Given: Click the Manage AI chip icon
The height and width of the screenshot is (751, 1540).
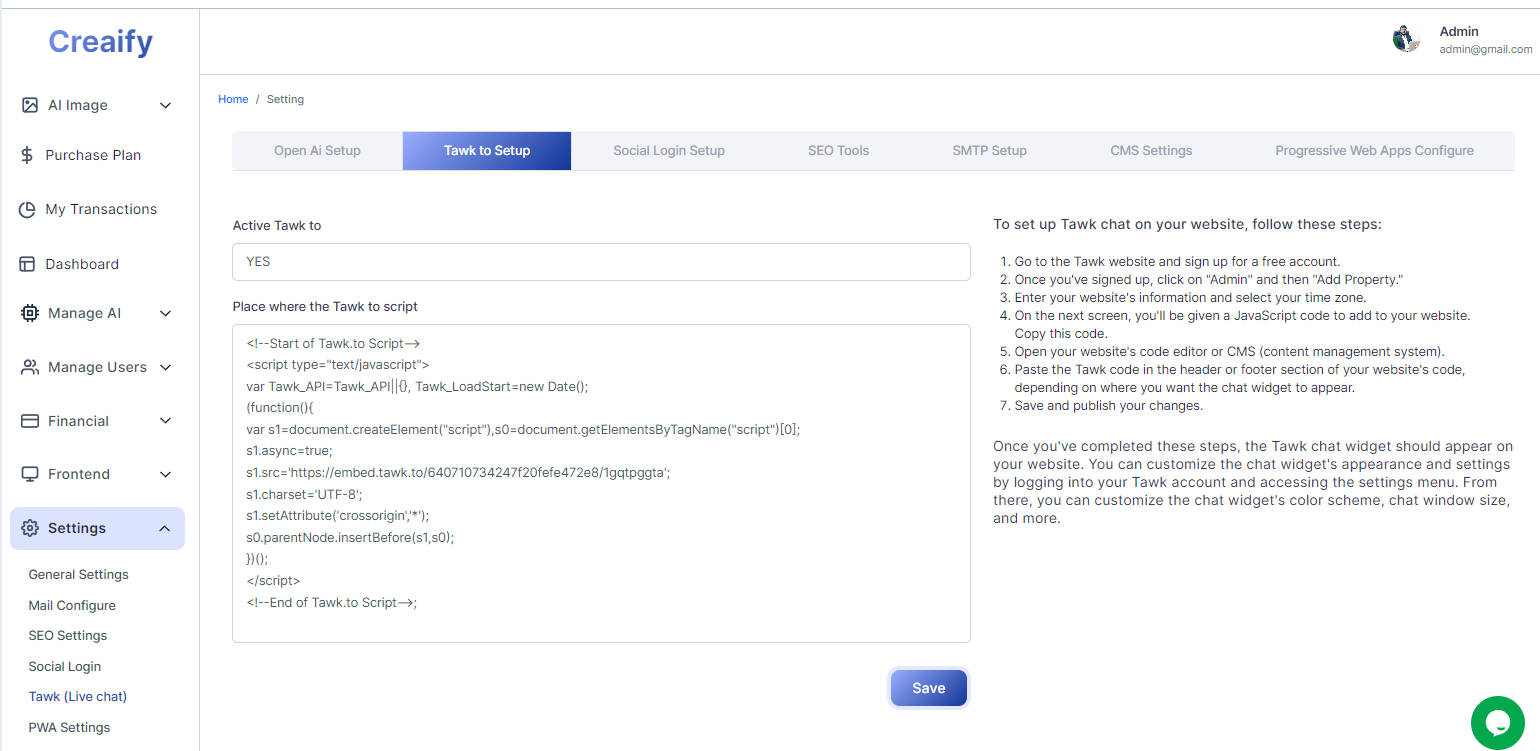Looking at the screenshot, I should tap(30, 313).
